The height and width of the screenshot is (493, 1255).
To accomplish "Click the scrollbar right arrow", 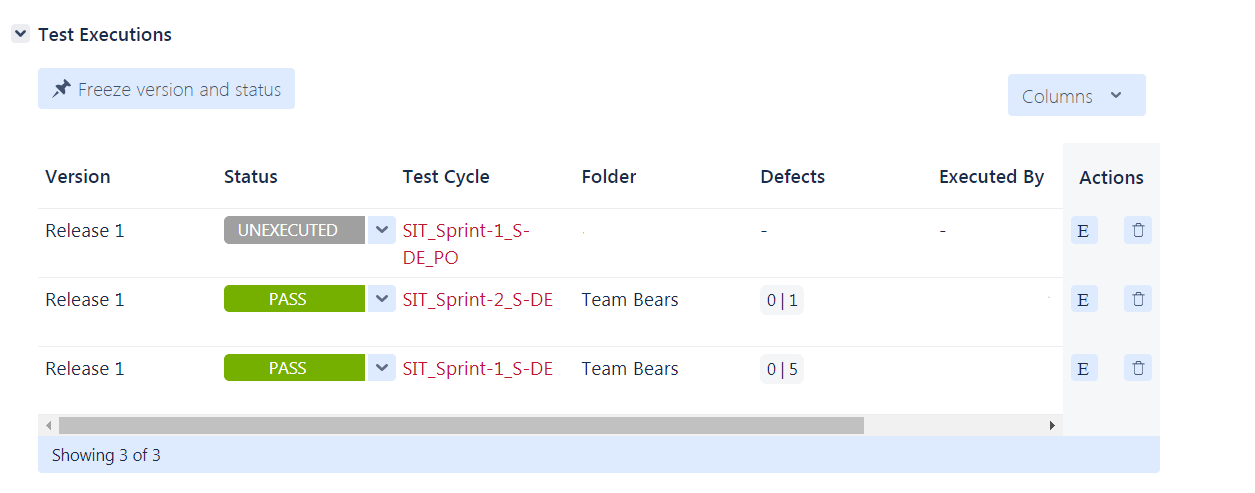I will point(1051,425).
